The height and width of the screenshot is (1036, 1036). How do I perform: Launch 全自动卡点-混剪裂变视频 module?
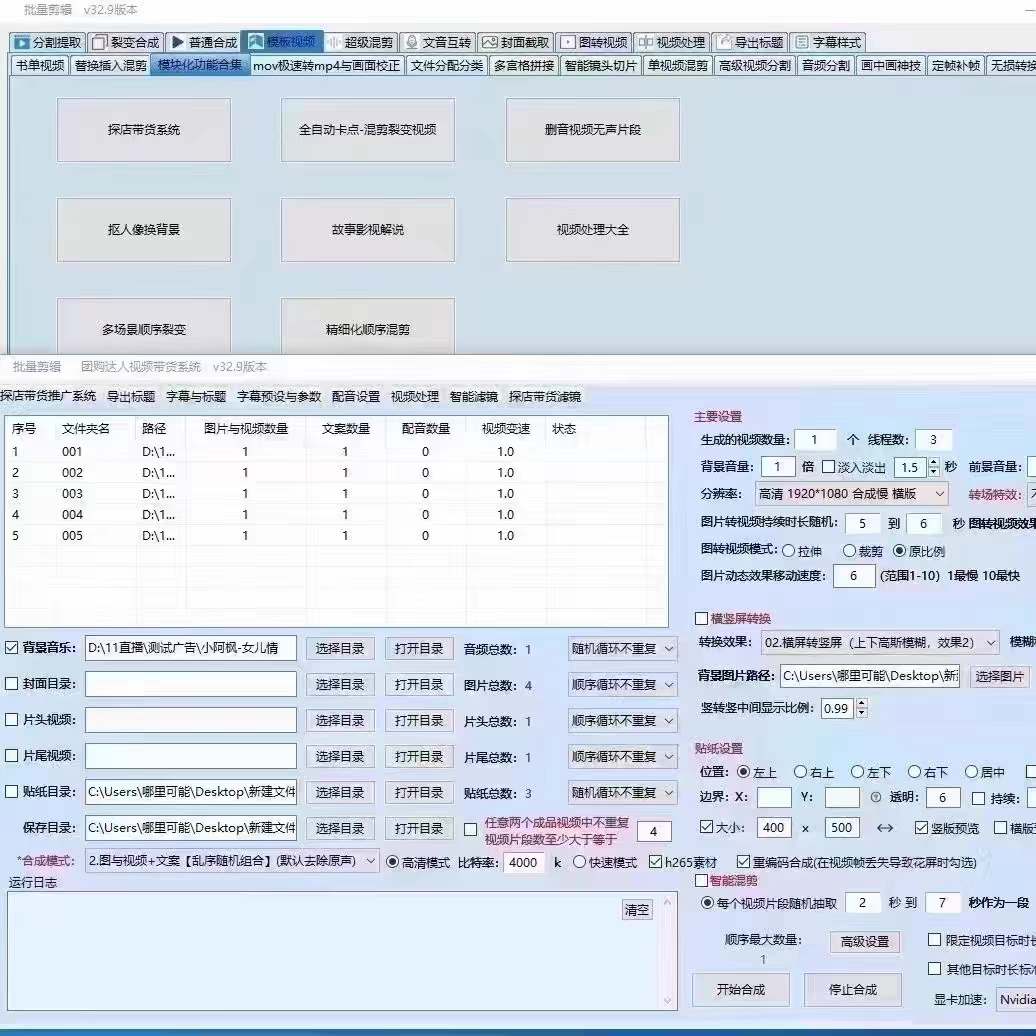coord(367,130)
